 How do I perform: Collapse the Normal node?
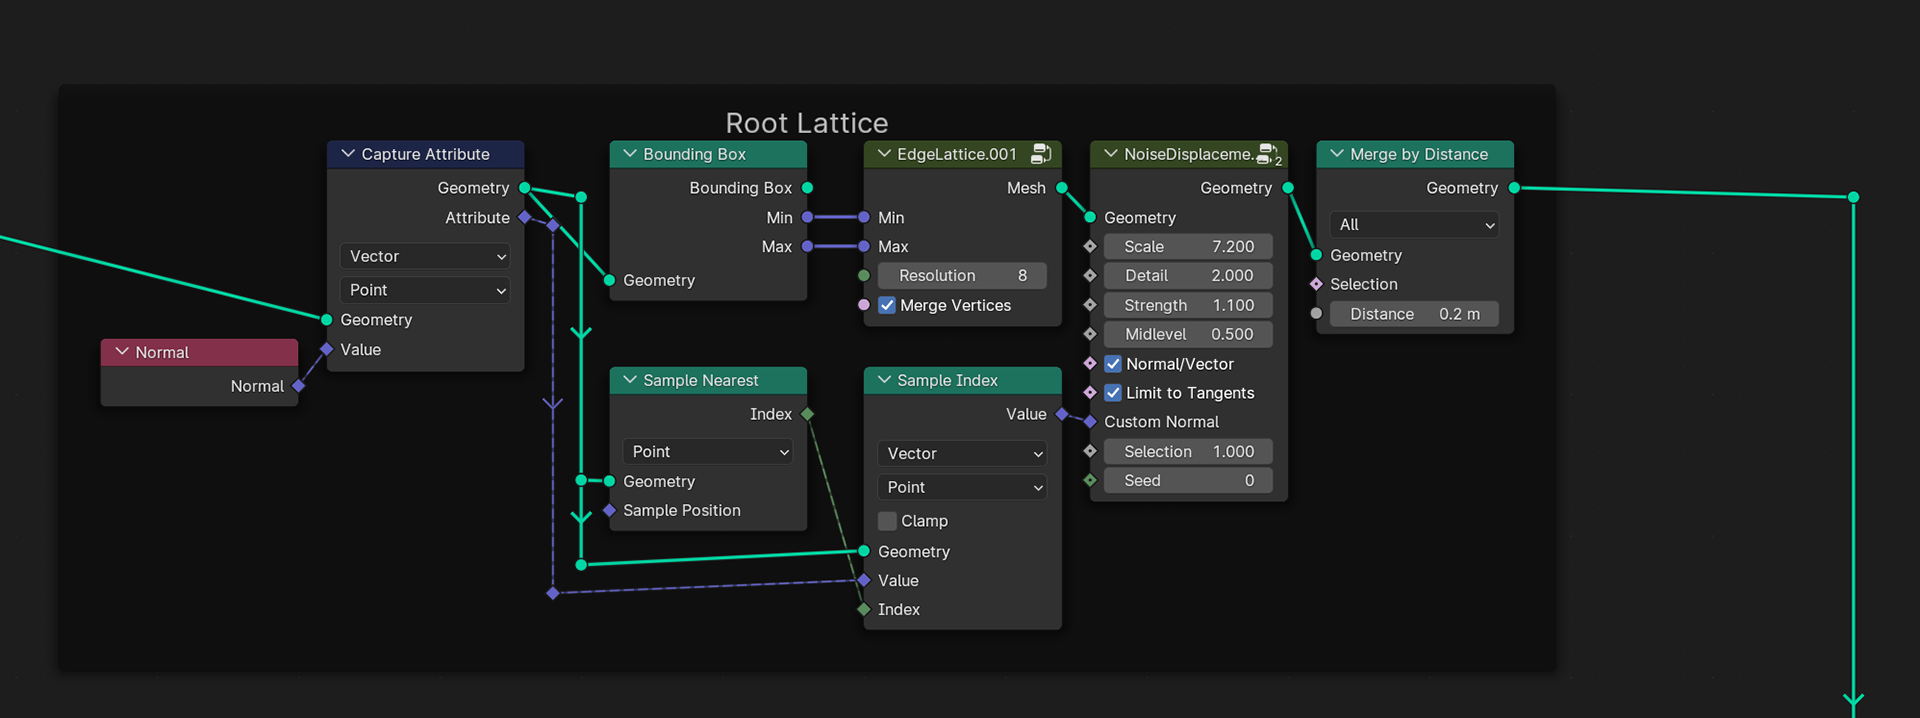[122, 352]
